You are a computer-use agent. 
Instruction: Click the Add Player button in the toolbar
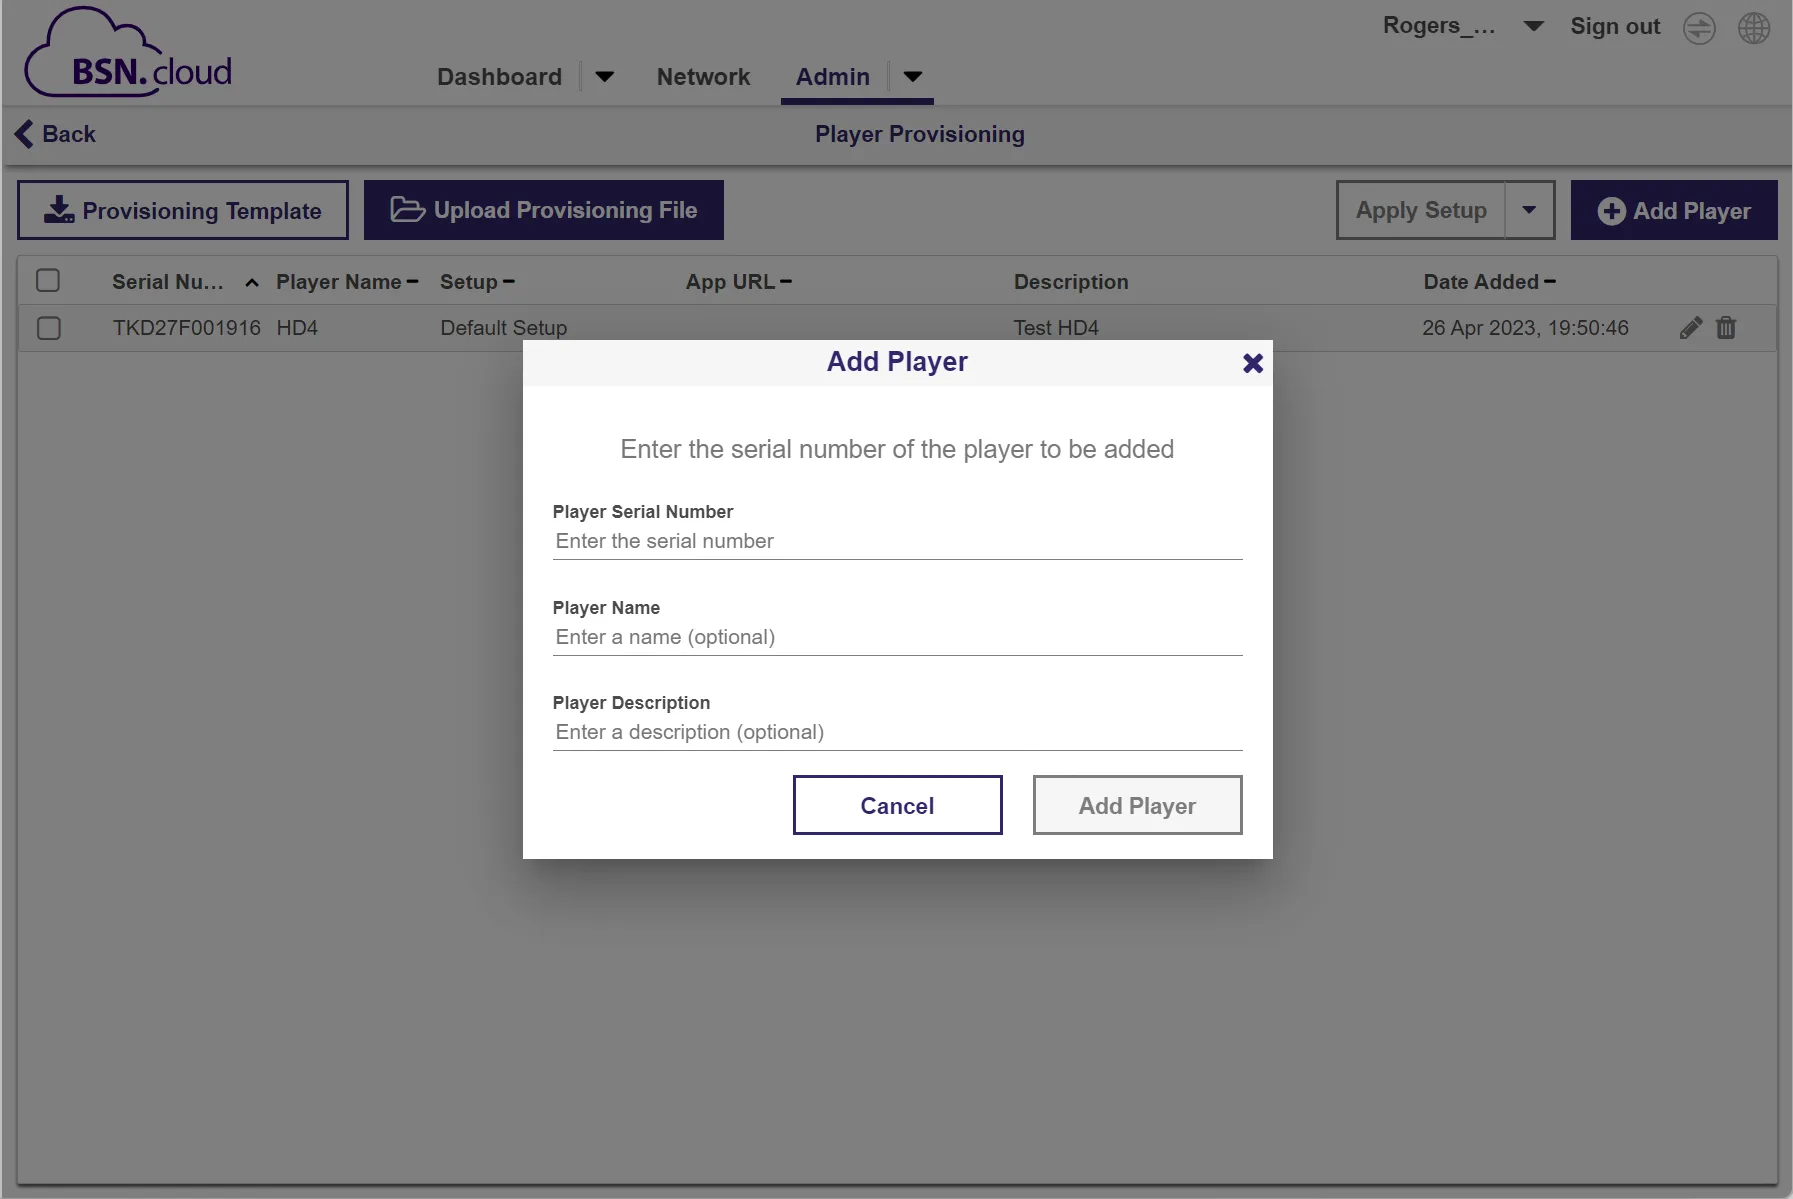1674,210
